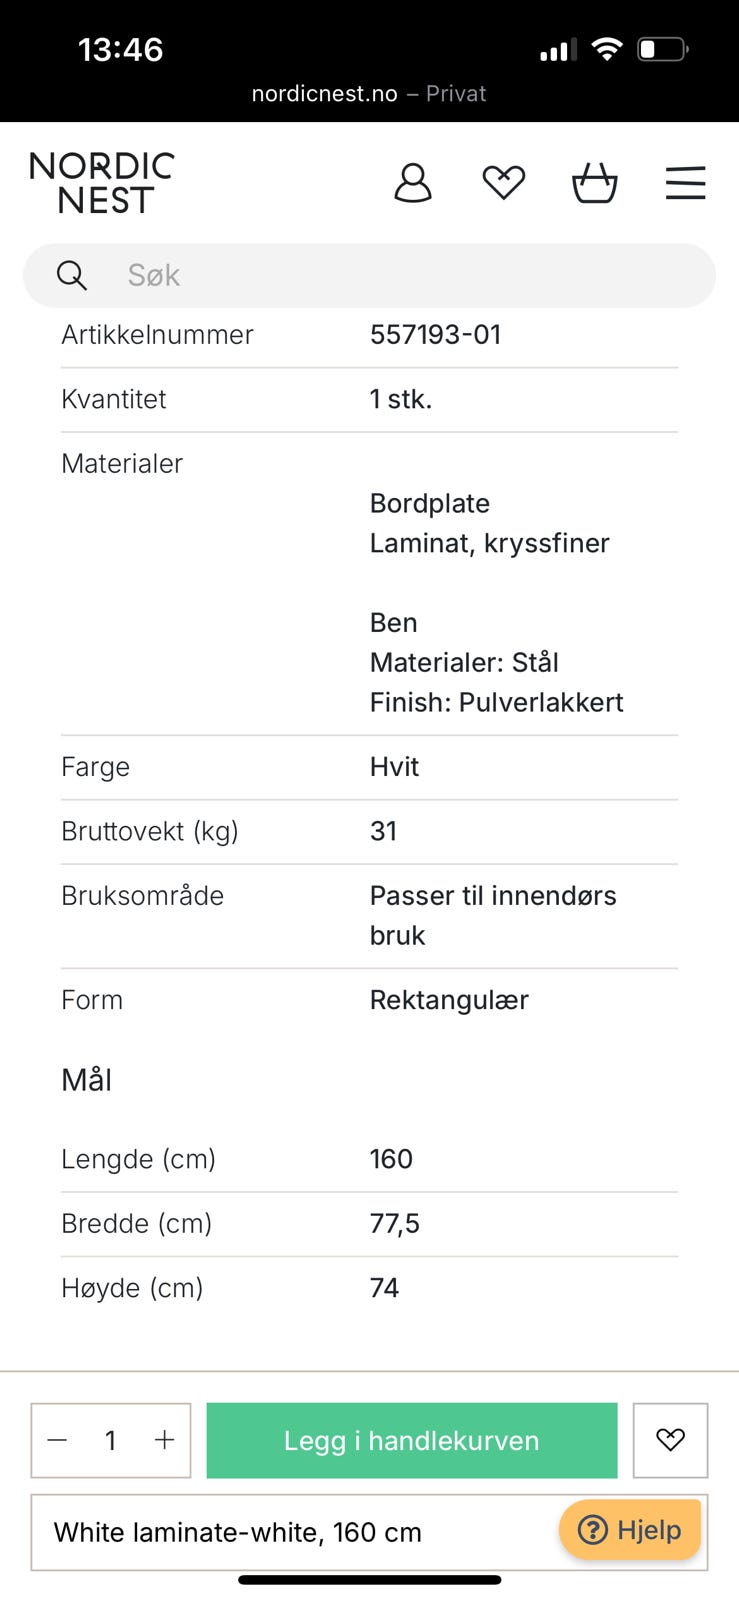
Task: Open the user account icon
Action: 413,183
